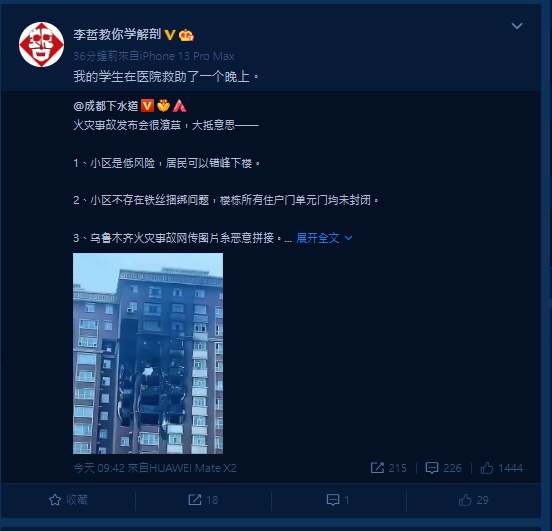This screenshot has width=552, height=531.
Task: Like the original post with 1444 likes
Action: 502,468
